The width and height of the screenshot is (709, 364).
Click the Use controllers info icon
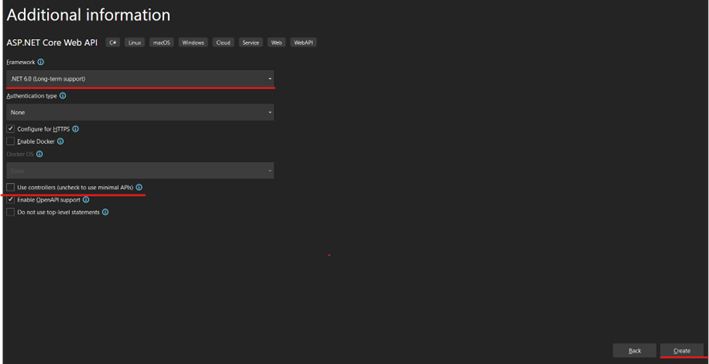click(x=139, y=187)
